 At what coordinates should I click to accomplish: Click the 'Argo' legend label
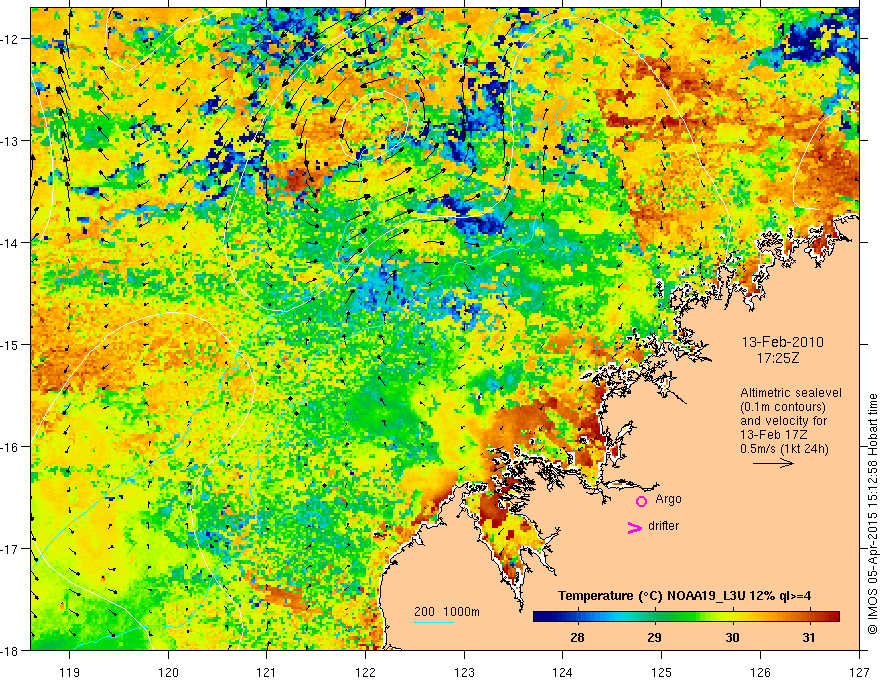(x=668, y=499)
